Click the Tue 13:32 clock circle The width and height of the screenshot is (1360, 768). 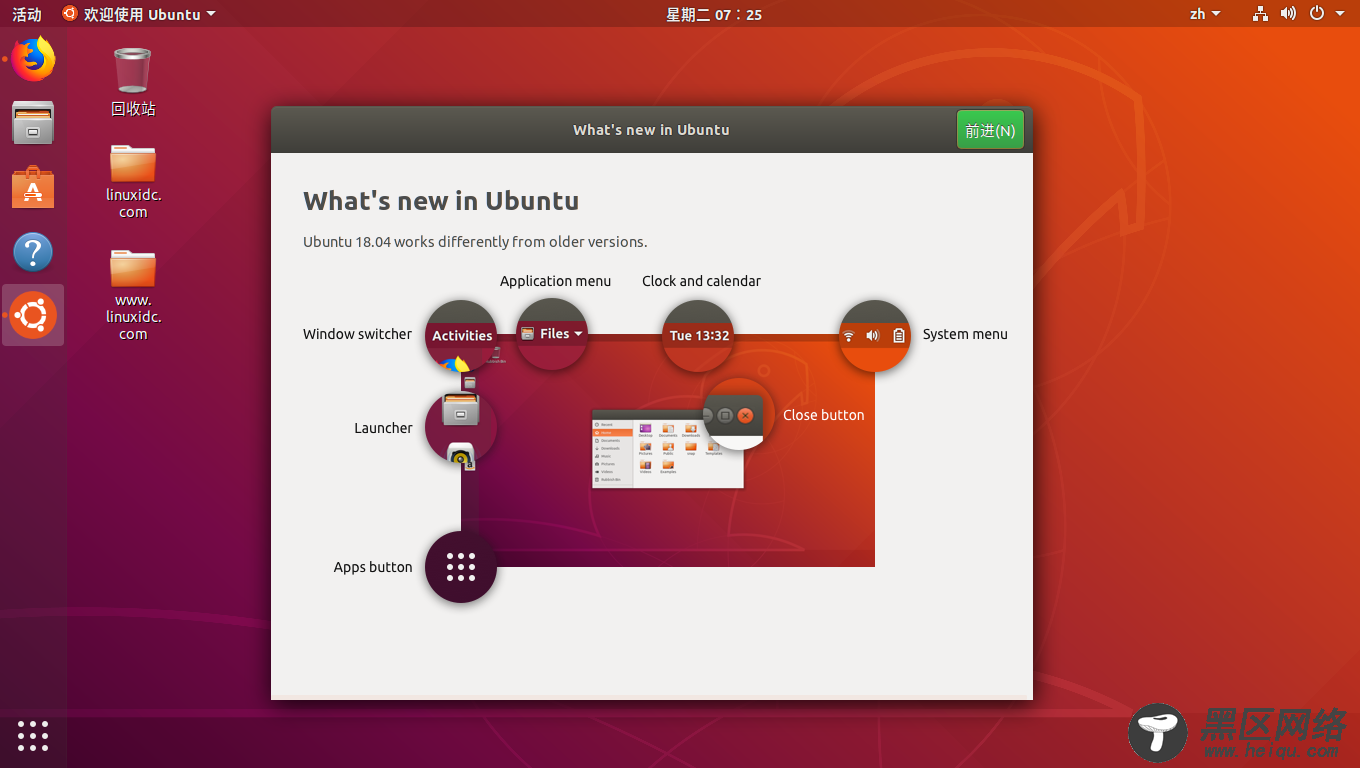(x=699, y=336)
